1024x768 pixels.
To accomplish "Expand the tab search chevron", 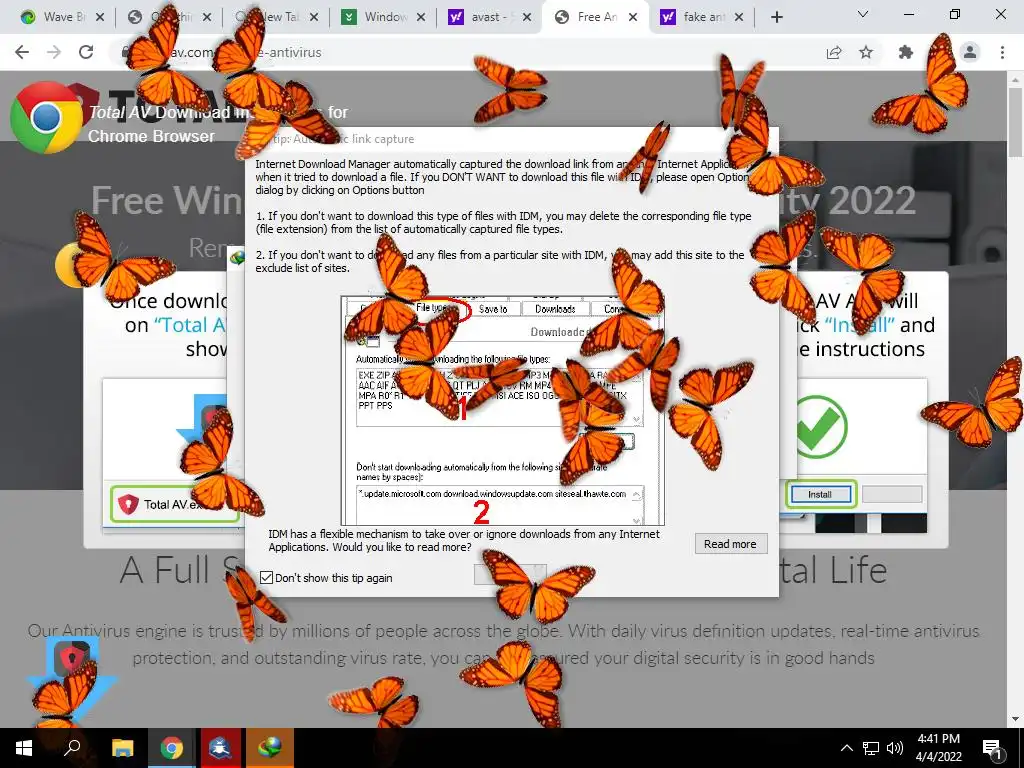I will click(x=863, y=14).
